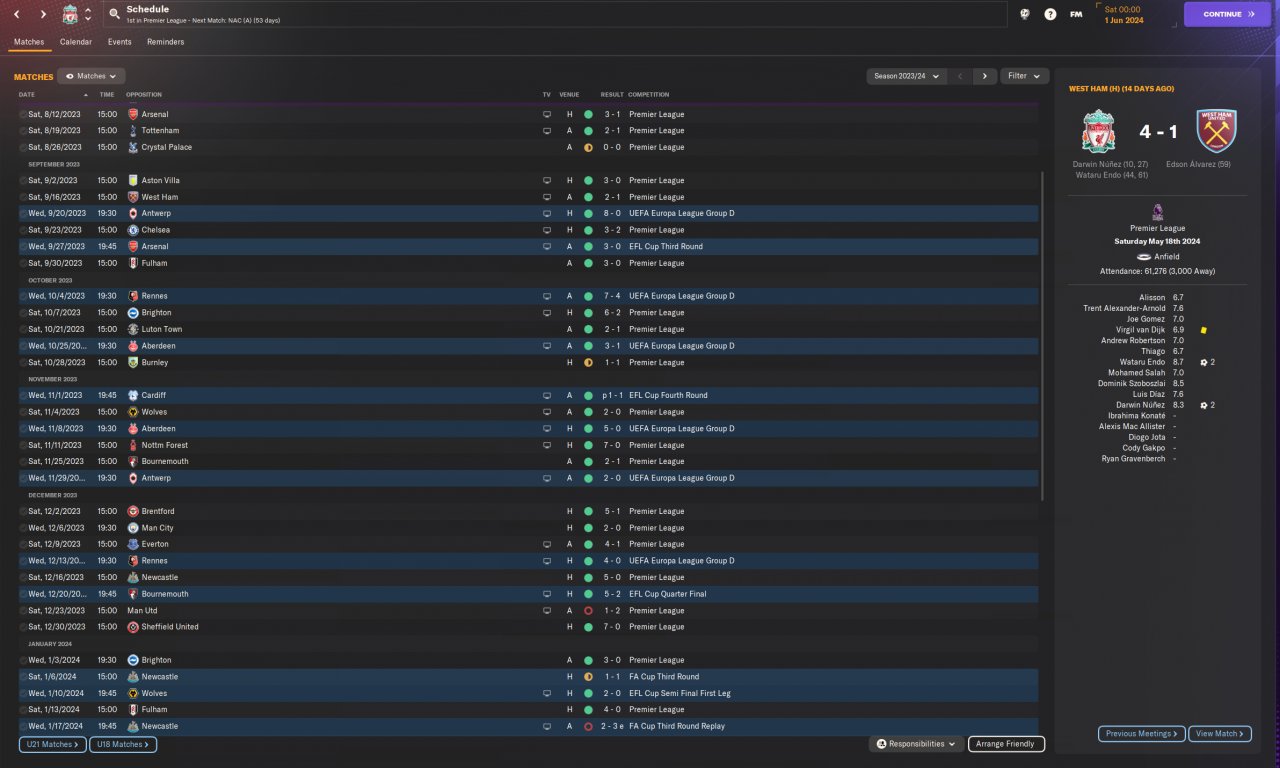The image size is (1280, 768).
Task: Toggle the marker on the Sat, 9/30/2023 row
Action: (23, 263)
